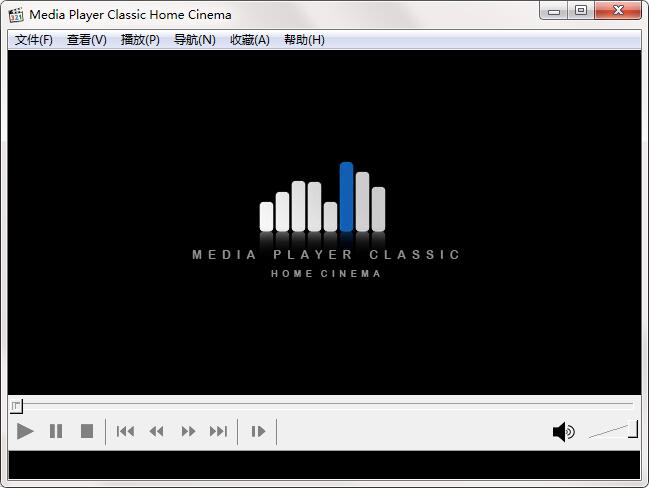
Task: Mute audio using the speaker icon
Action: pyautogui.click(x=563, y=431)
